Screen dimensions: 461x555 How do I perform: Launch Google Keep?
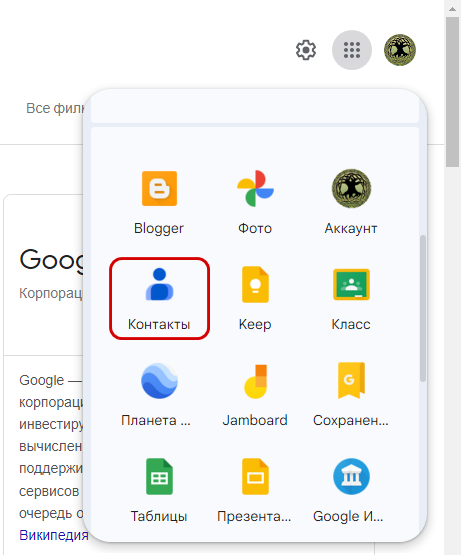(255, 298)
